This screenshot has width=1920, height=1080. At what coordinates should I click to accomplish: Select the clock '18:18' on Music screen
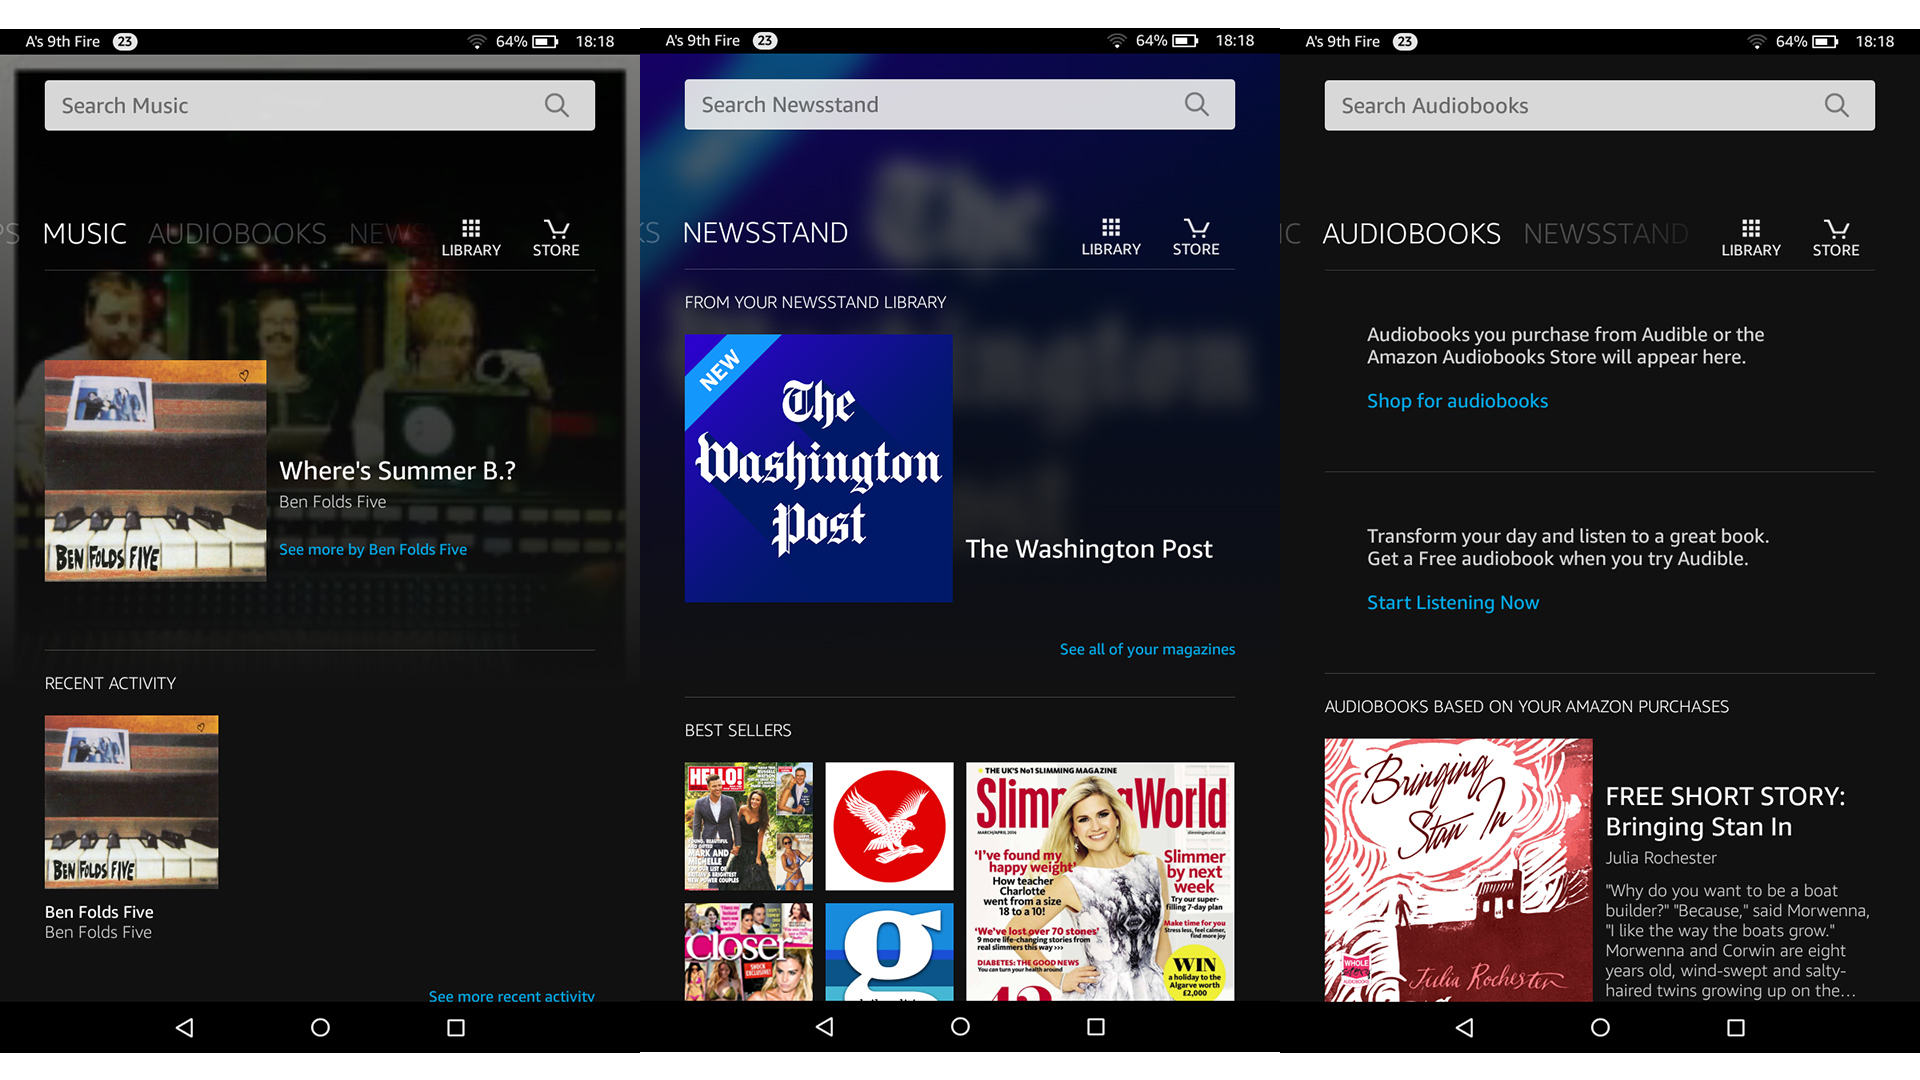pos(595,41)
